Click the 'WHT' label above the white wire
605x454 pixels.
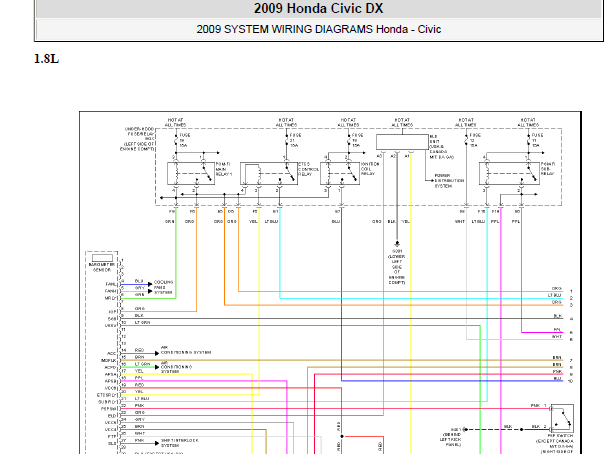point(460,222)
